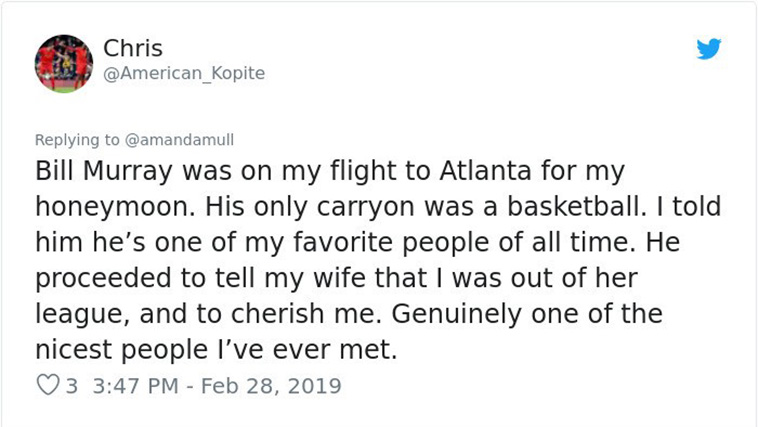Click the like count number 3
The height and width of the screenshot is (427, 758).
click(x=71, y=385)
